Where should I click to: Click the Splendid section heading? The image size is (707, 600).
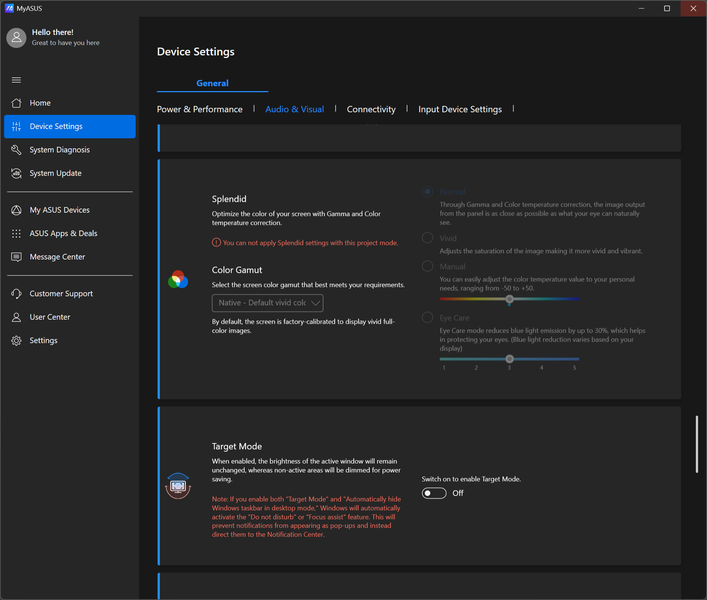coord(229,199)
